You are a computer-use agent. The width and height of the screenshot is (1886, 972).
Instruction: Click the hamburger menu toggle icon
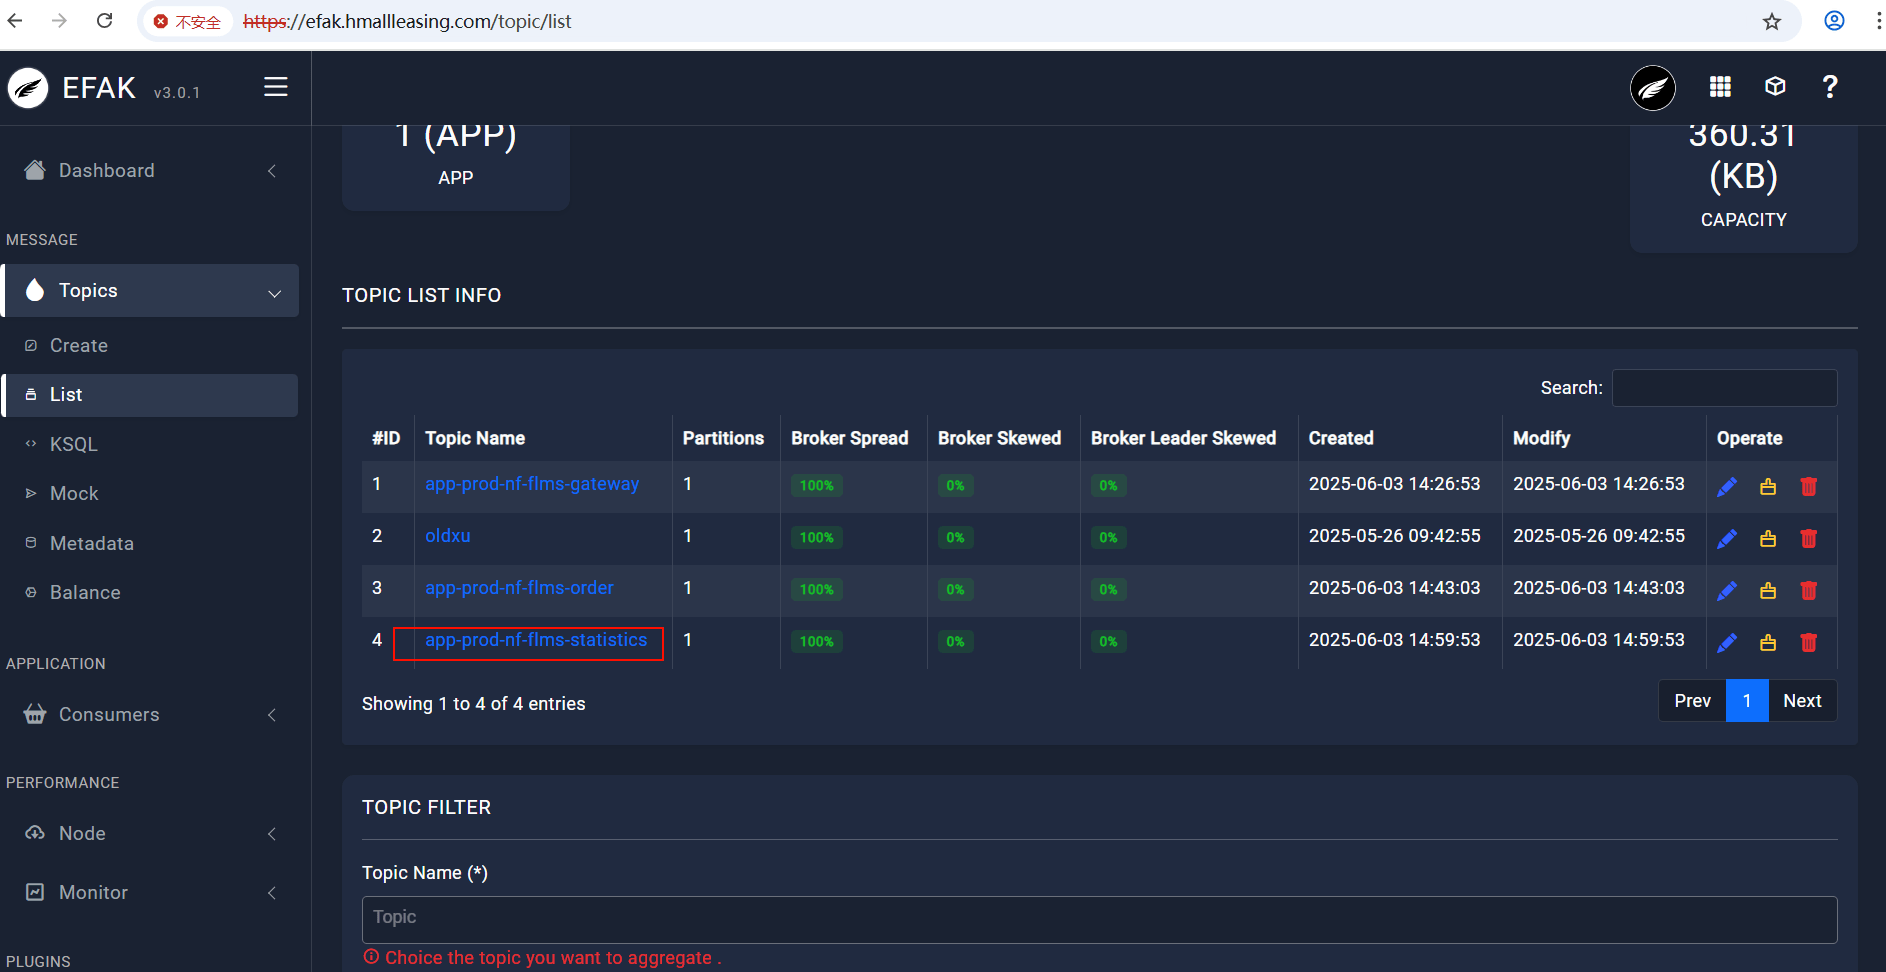click(275, 87)
